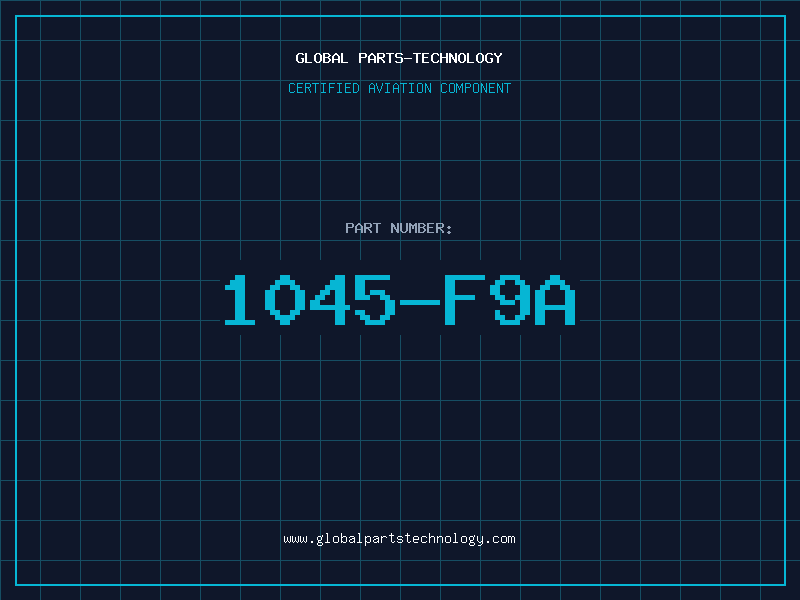Click the GLOBAL PARTS-TECHNOLOGY heading
The width and height of the screenshot is (800, 600).
pos(399,58)
